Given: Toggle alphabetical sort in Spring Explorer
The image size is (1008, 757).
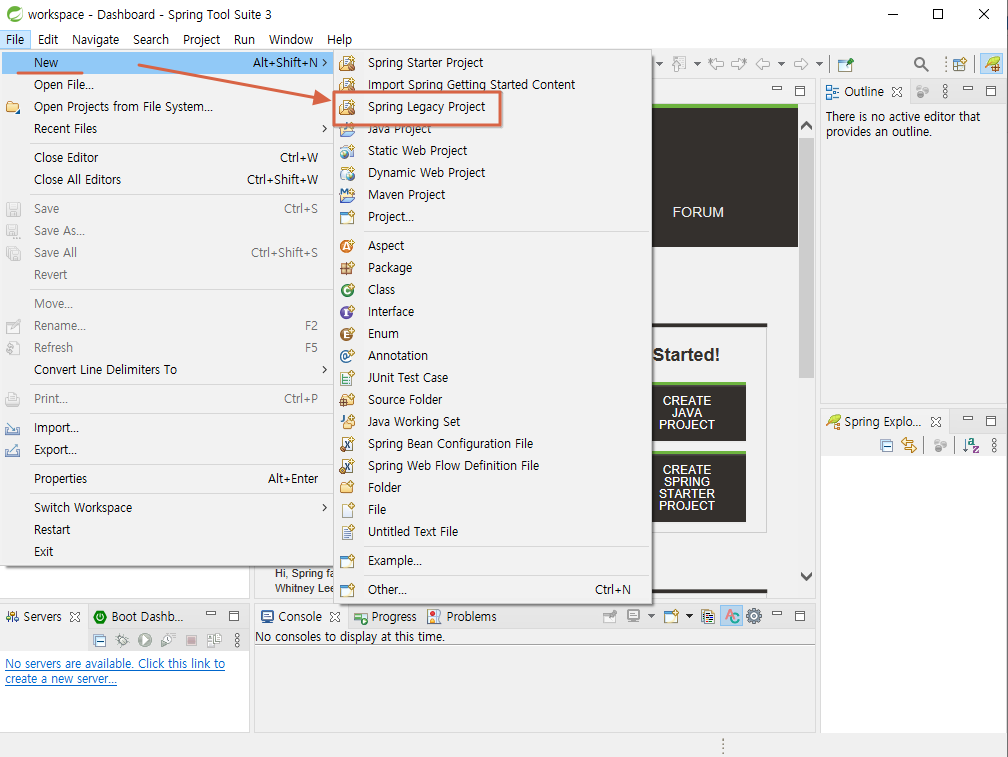Looking at the screenshot, I should pos(971,445).
